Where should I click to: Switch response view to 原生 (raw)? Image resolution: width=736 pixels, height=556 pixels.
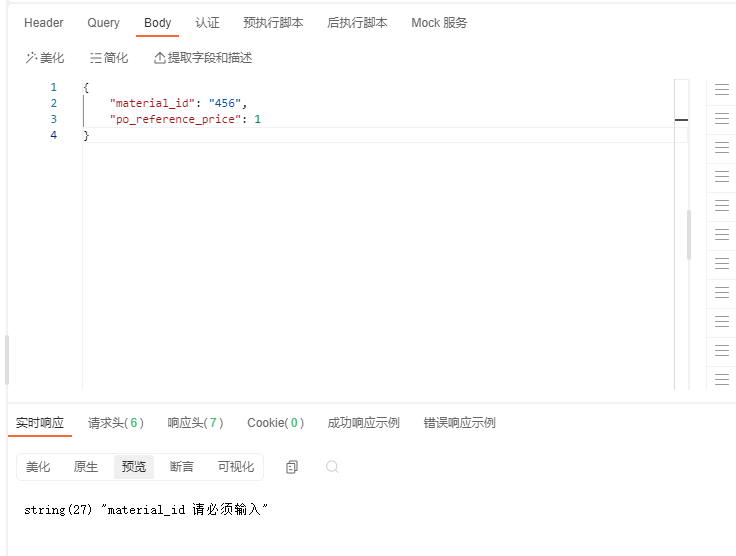pyautogui.click(x=86, y=467)
